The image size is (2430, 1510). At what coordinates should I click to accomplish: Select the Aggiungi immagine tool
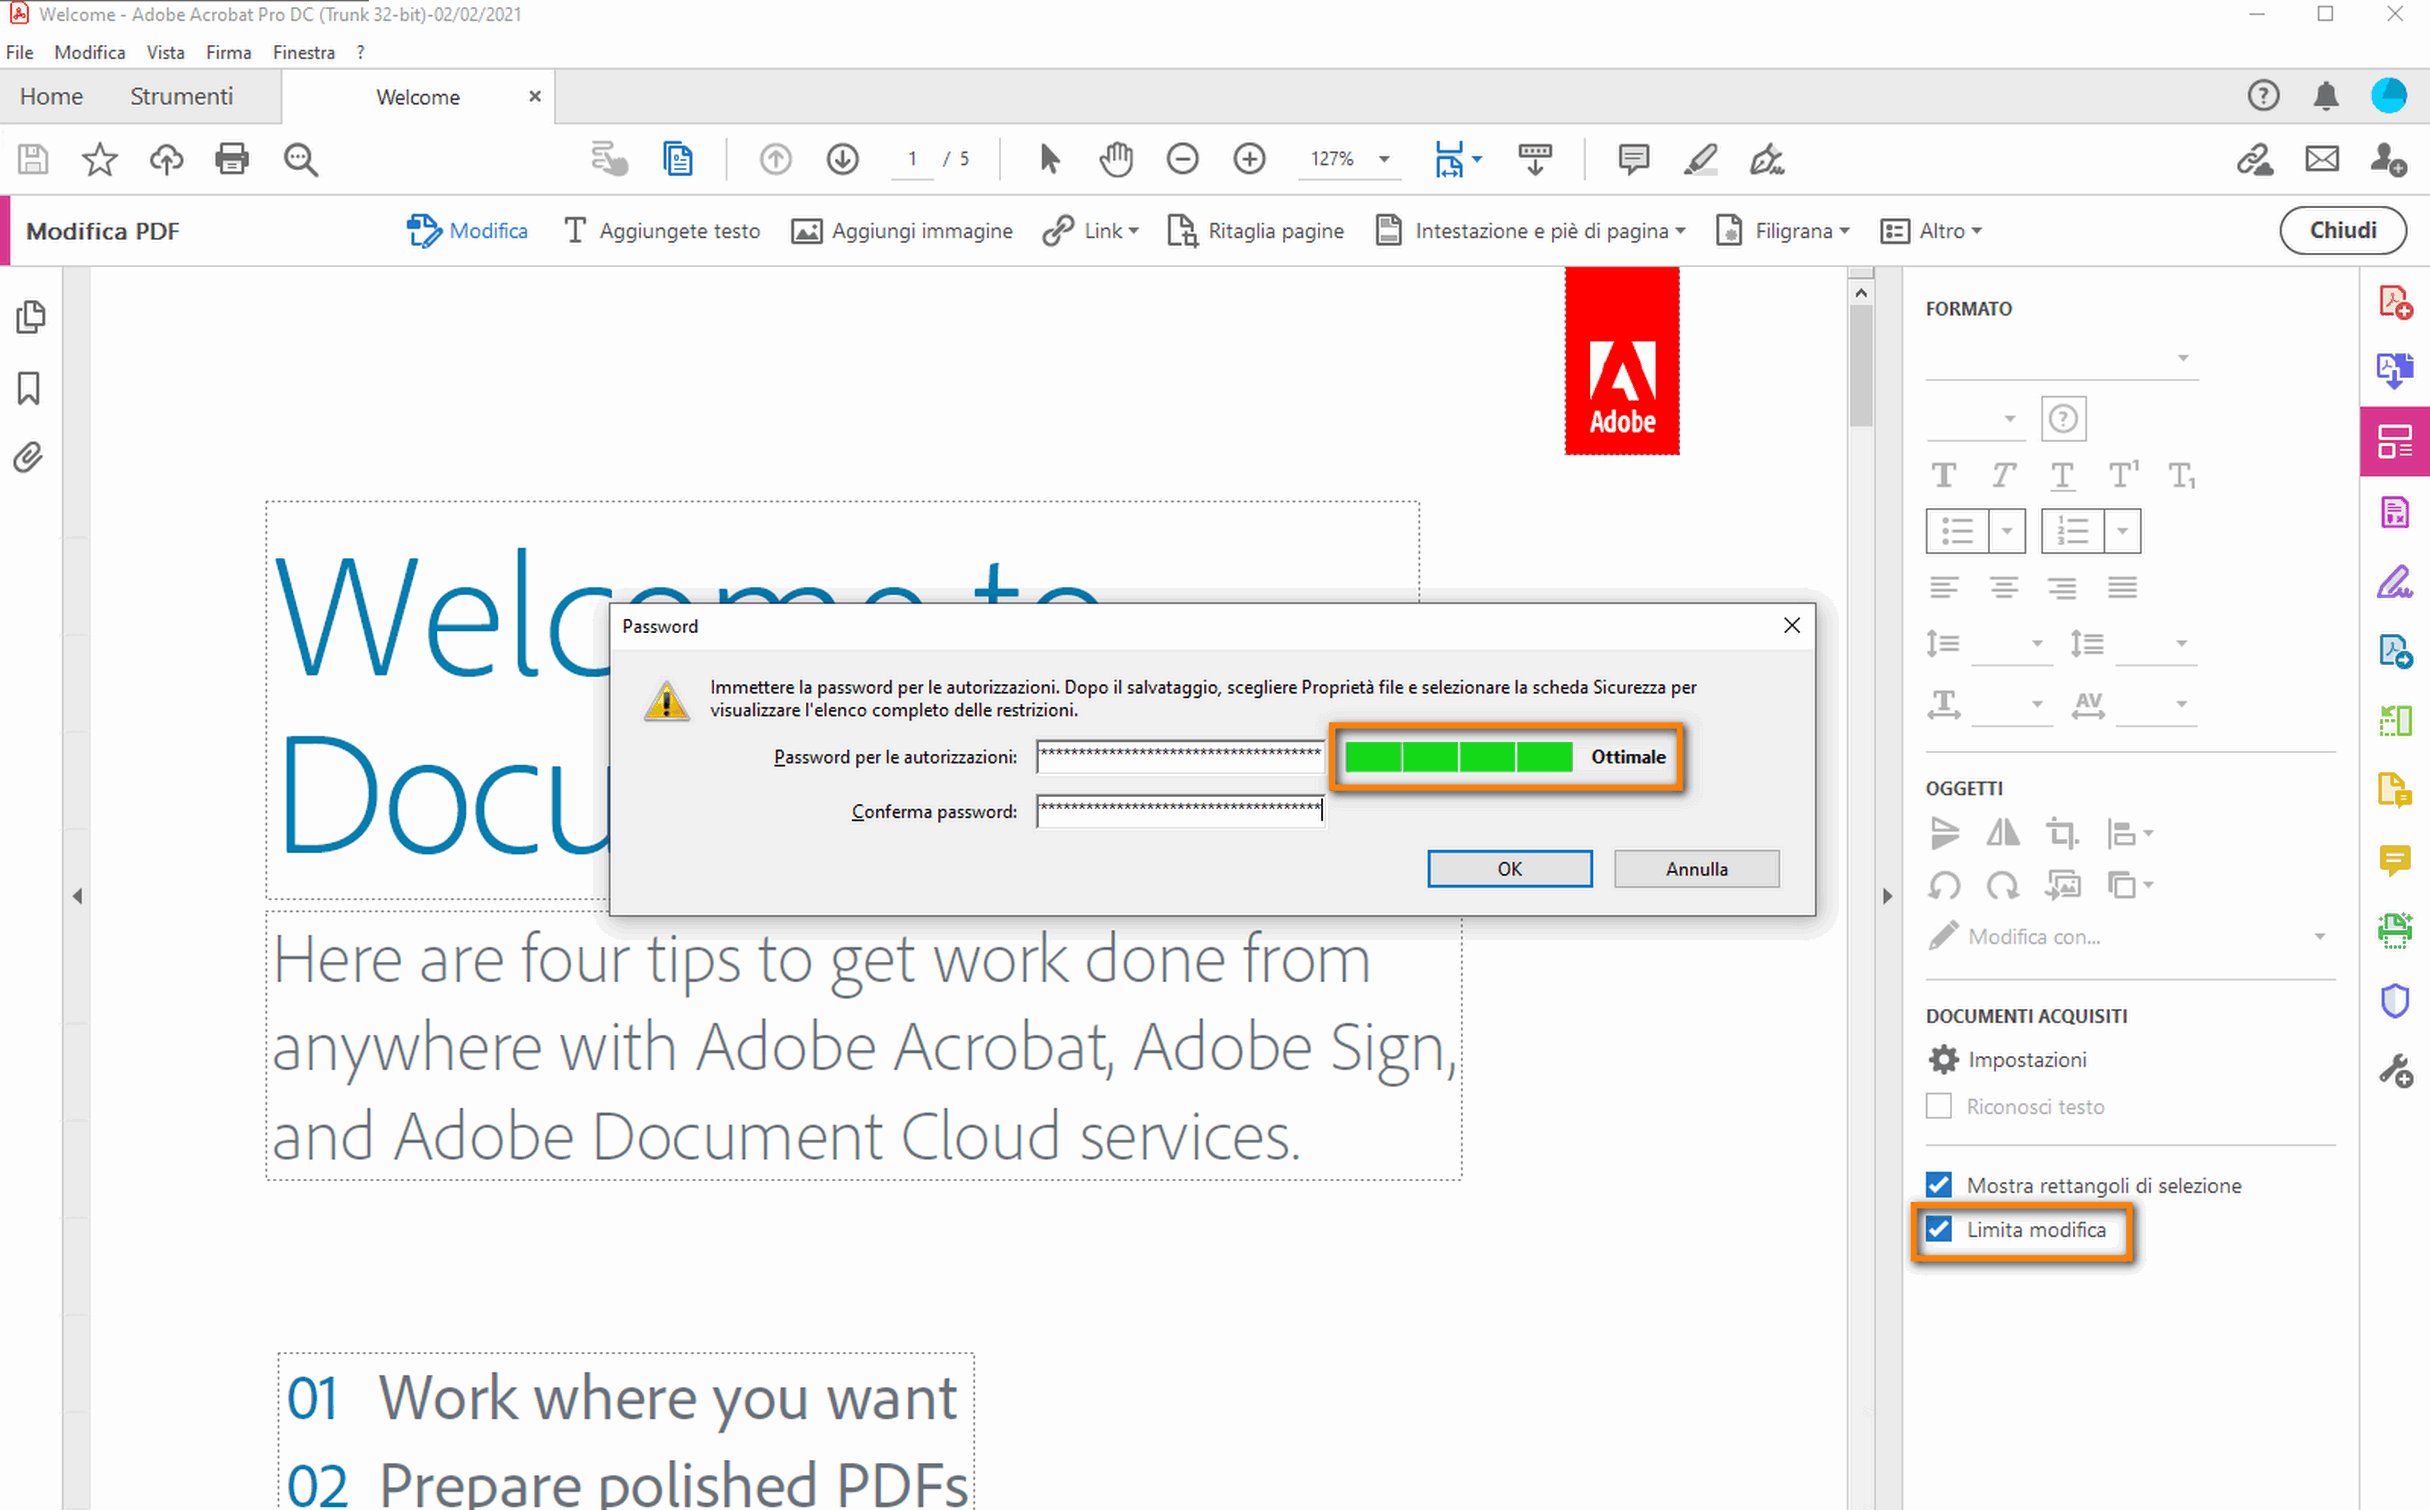point(899,230)
